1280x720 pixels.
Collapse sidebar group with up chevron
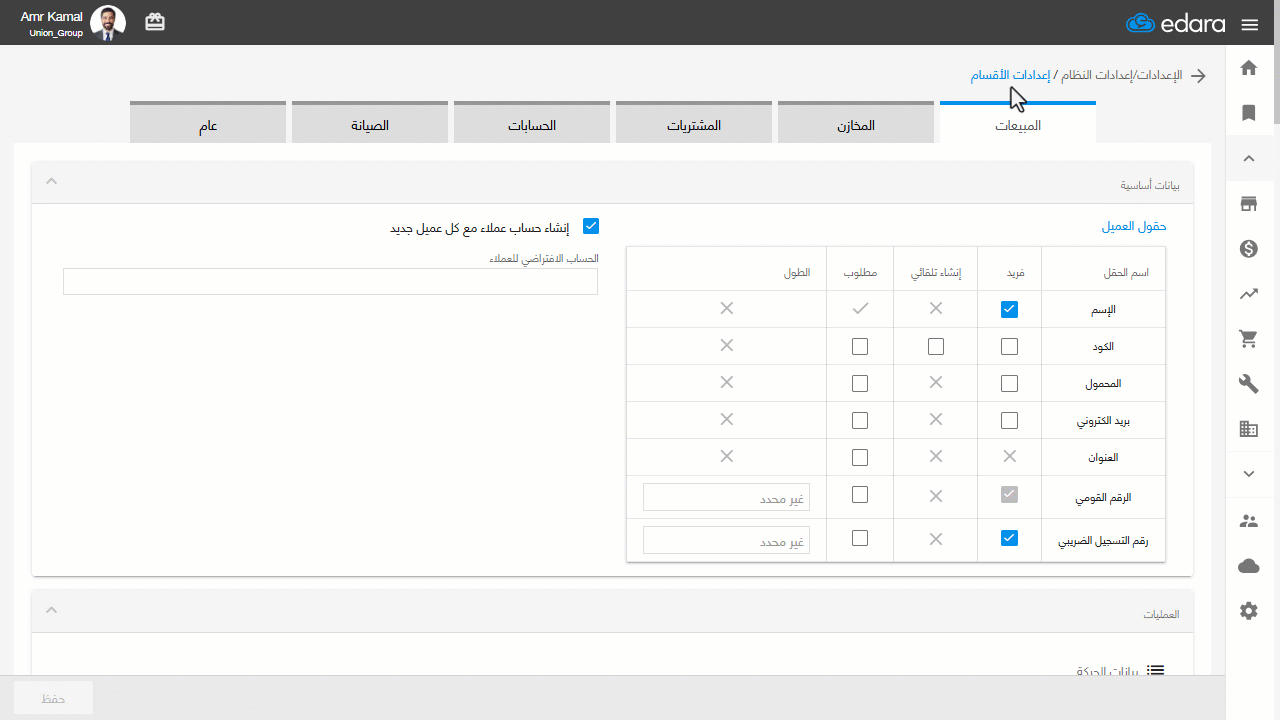pyautogui.click(x=1248, y=158)
